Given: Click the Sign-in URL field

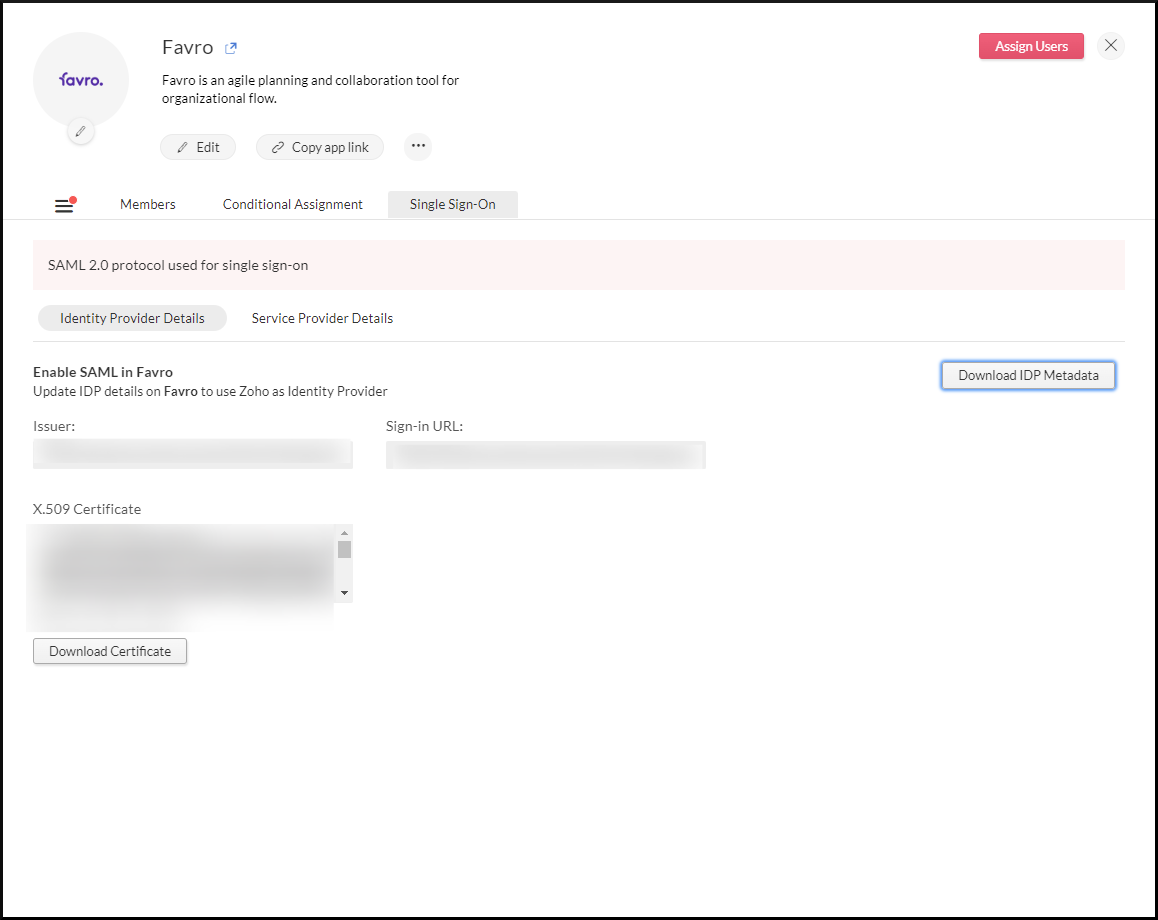Looking at the screenshot, I should click(x=546, y=454).
